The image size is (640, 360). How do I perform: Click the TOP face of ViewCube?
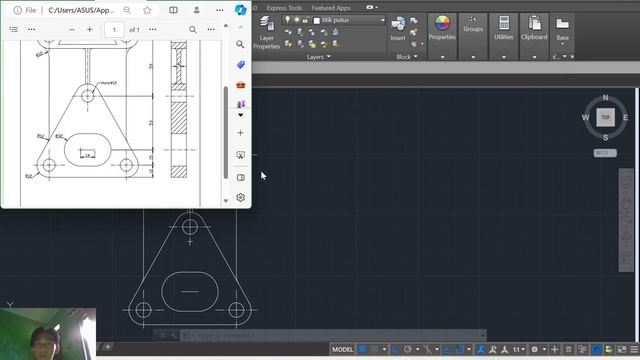(605, 117)
